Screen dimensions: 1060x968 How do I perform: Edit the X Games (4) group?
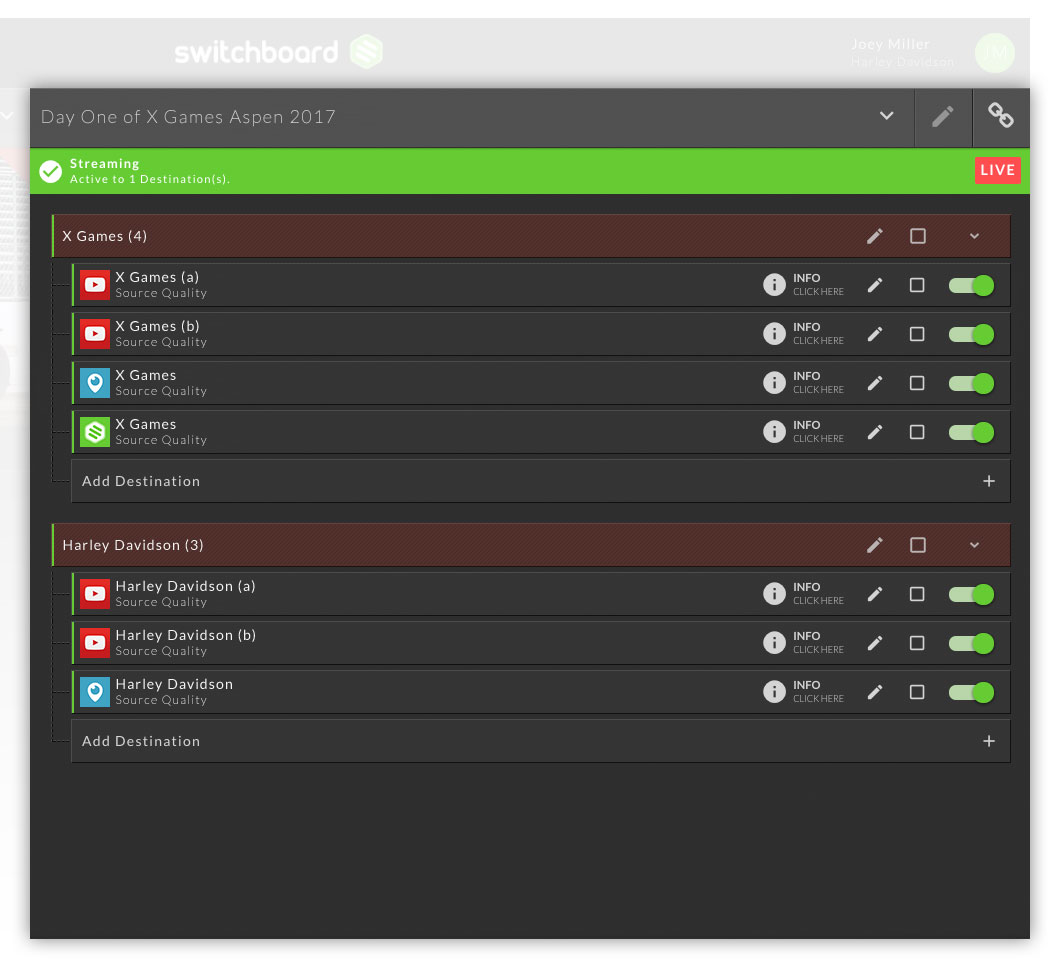point(875,236)
